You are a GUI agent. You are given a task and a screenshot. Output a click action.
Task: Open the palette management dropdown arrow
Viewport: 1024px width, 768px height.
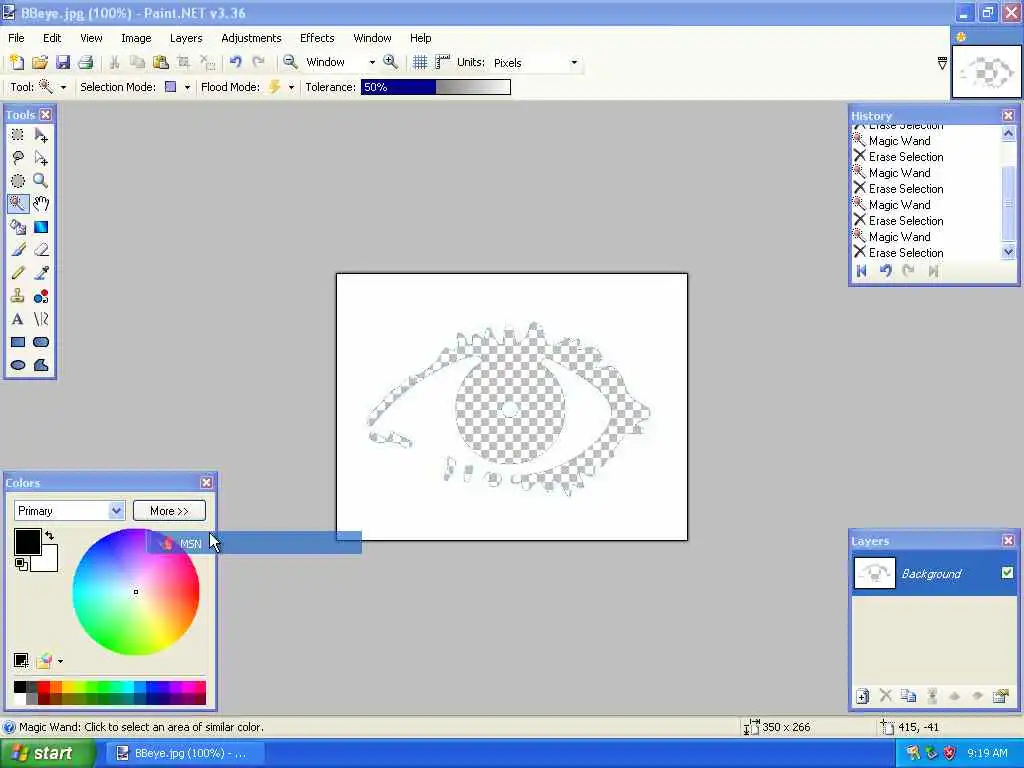[x=60, y=662]
